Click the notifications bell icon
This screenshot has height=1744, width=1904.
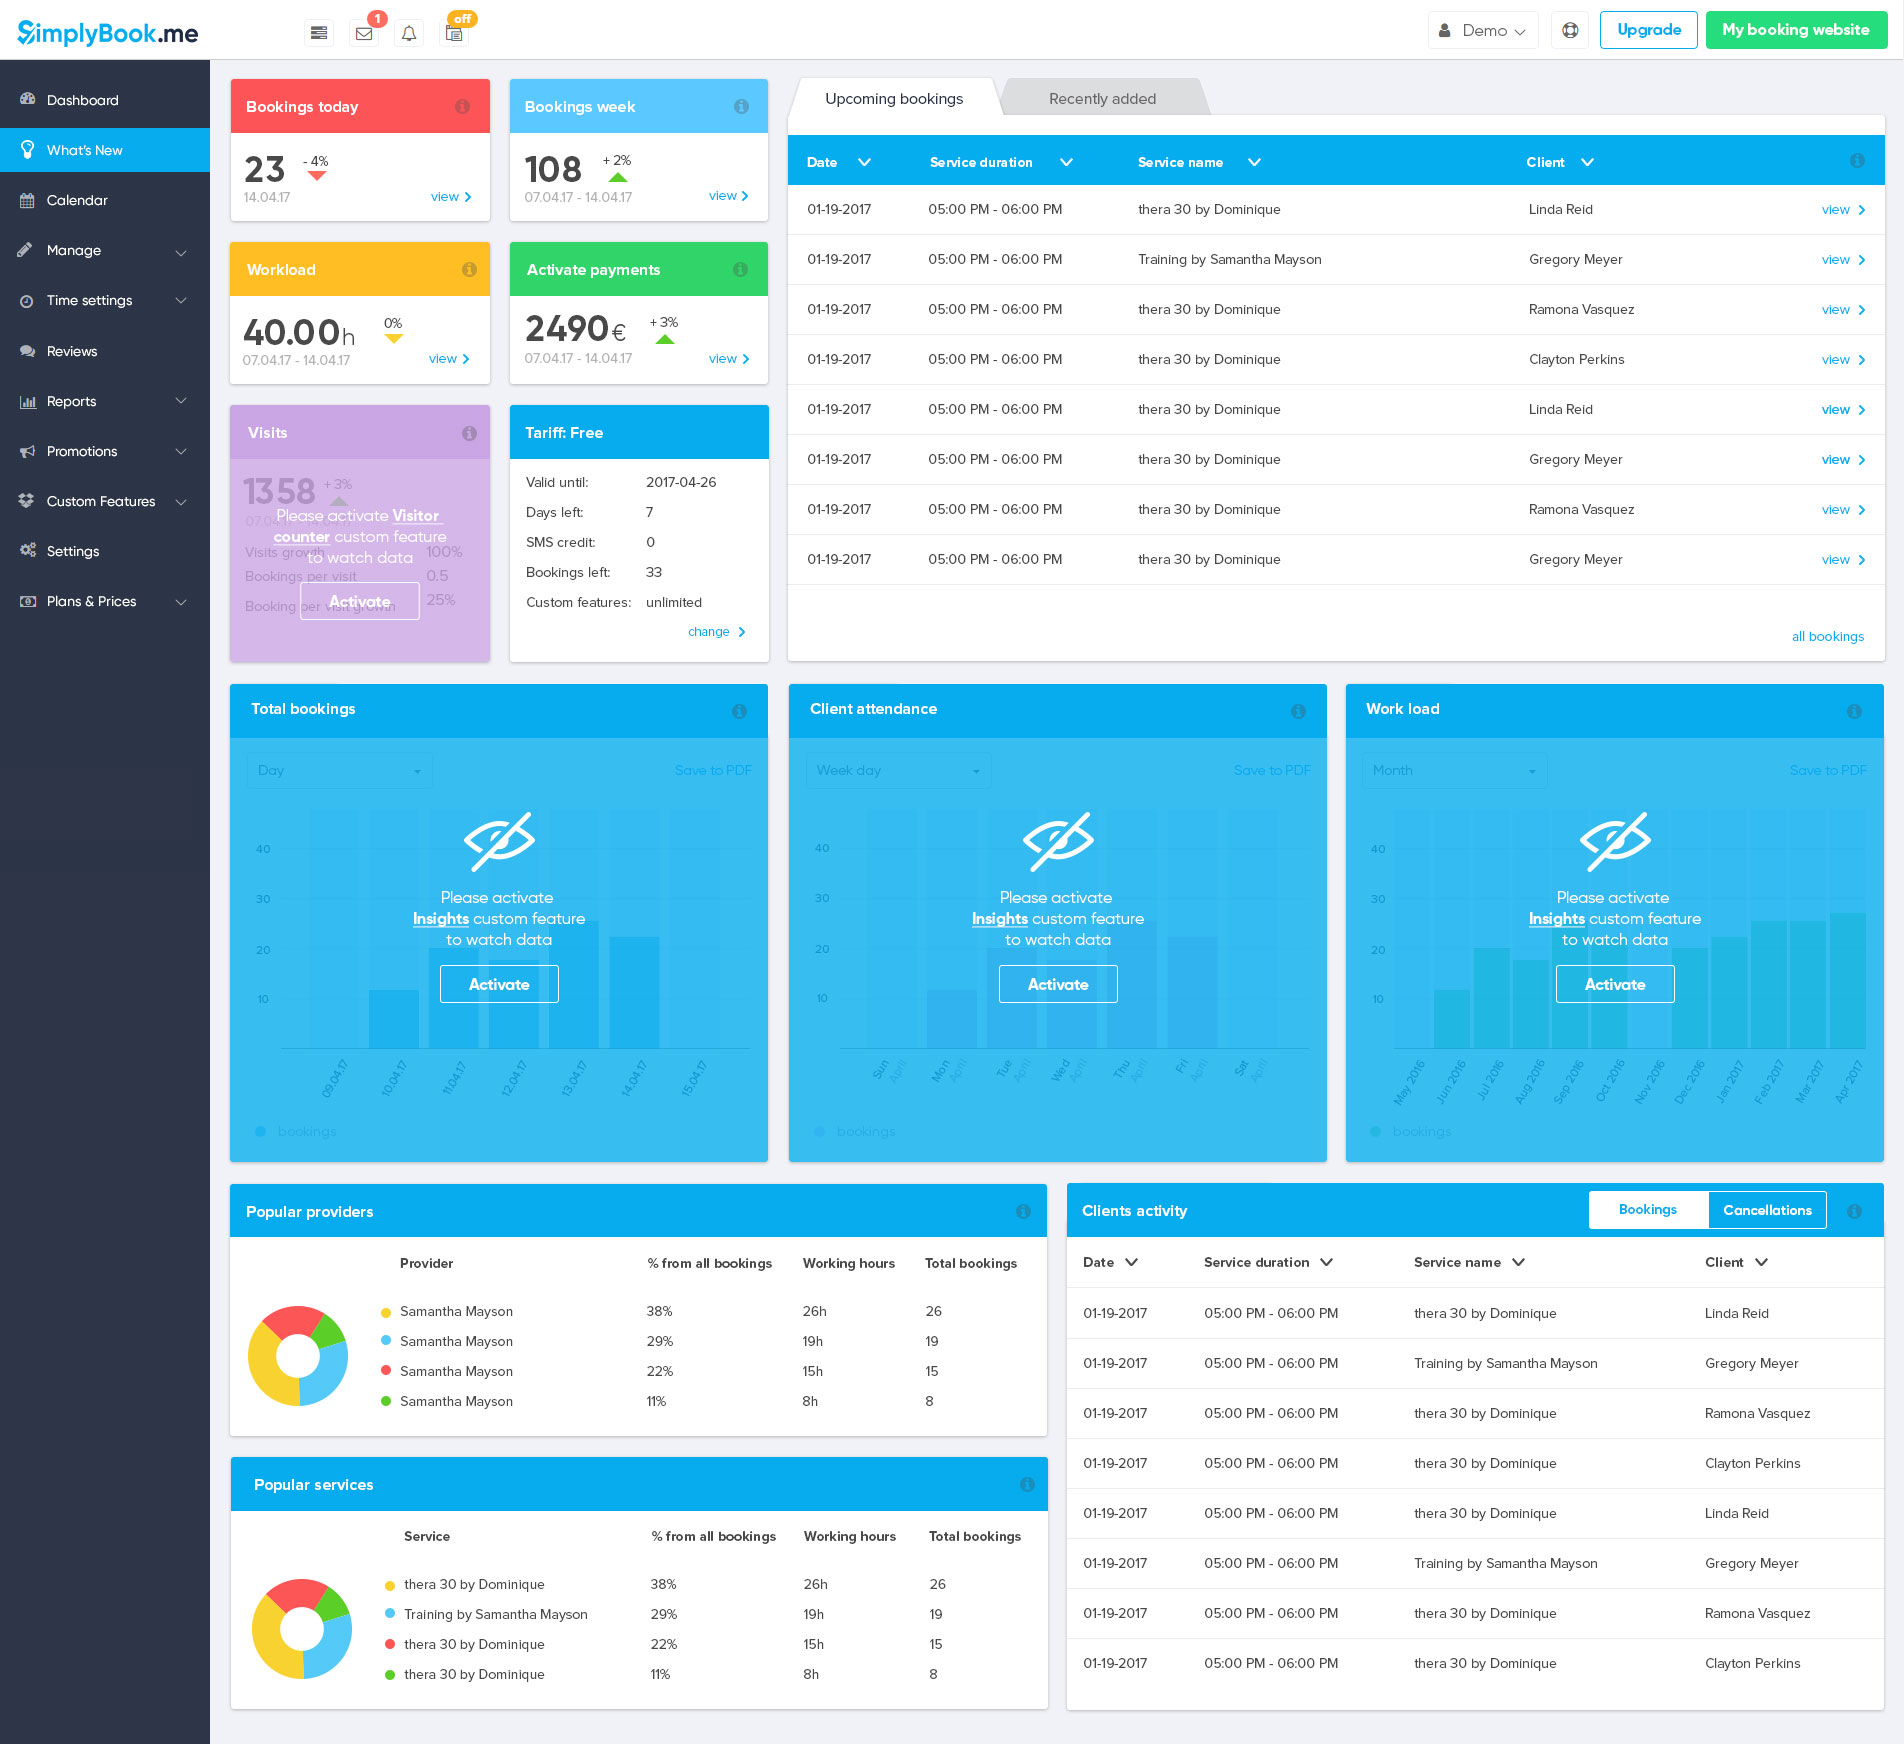pos(409,33)
